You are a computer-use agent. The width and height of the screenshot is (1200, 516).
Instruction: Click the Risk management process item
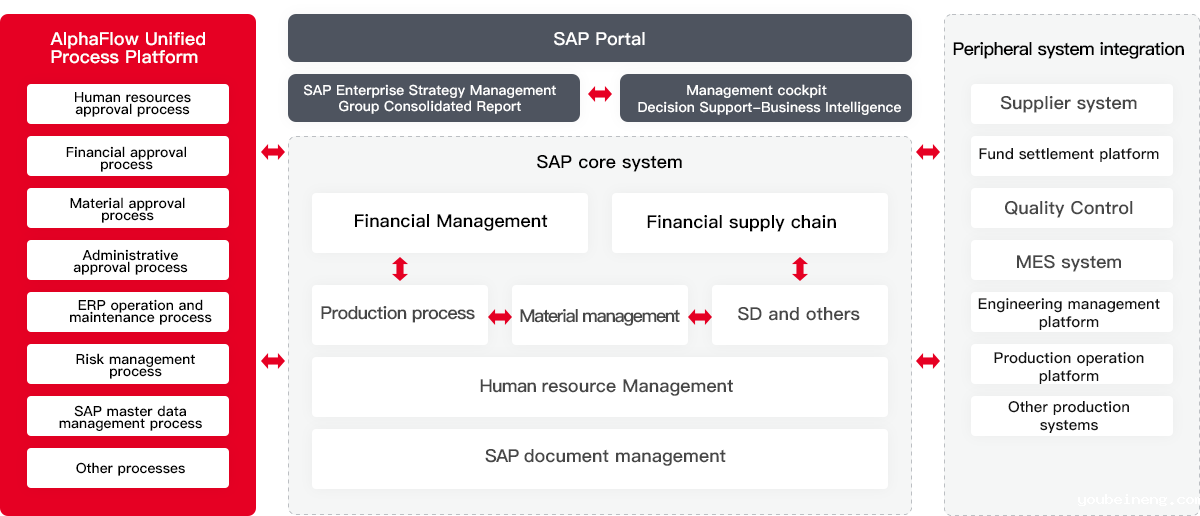[128, 365]
